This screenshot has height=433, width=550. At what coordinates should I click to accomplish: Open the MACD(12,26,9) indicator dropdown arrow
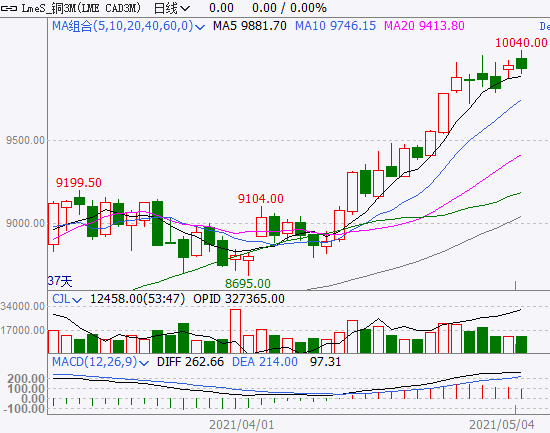tap(144, 363)
